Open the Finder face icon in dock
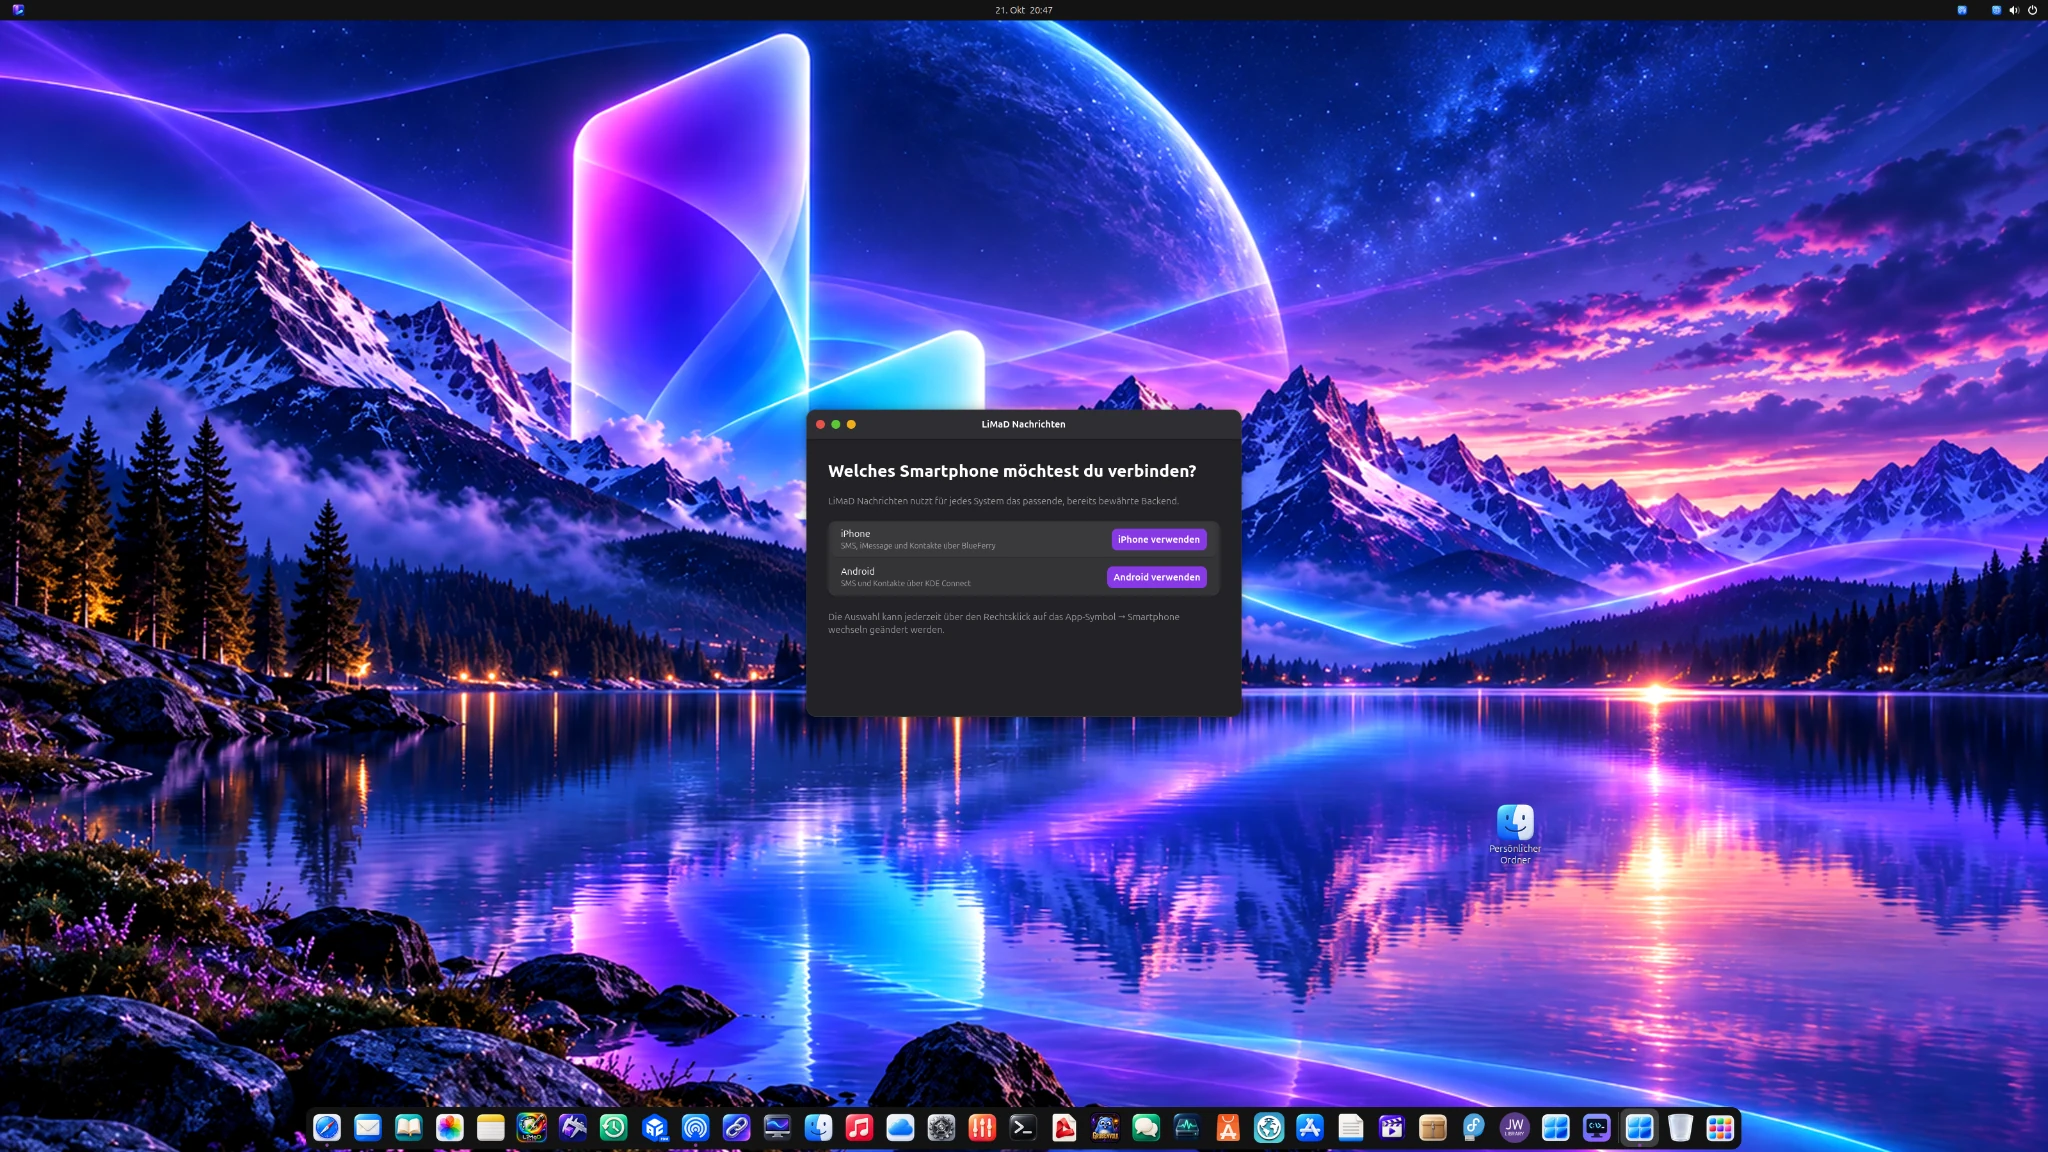The height and width of the screenshot is (1152, 2048). (819, 1128)
